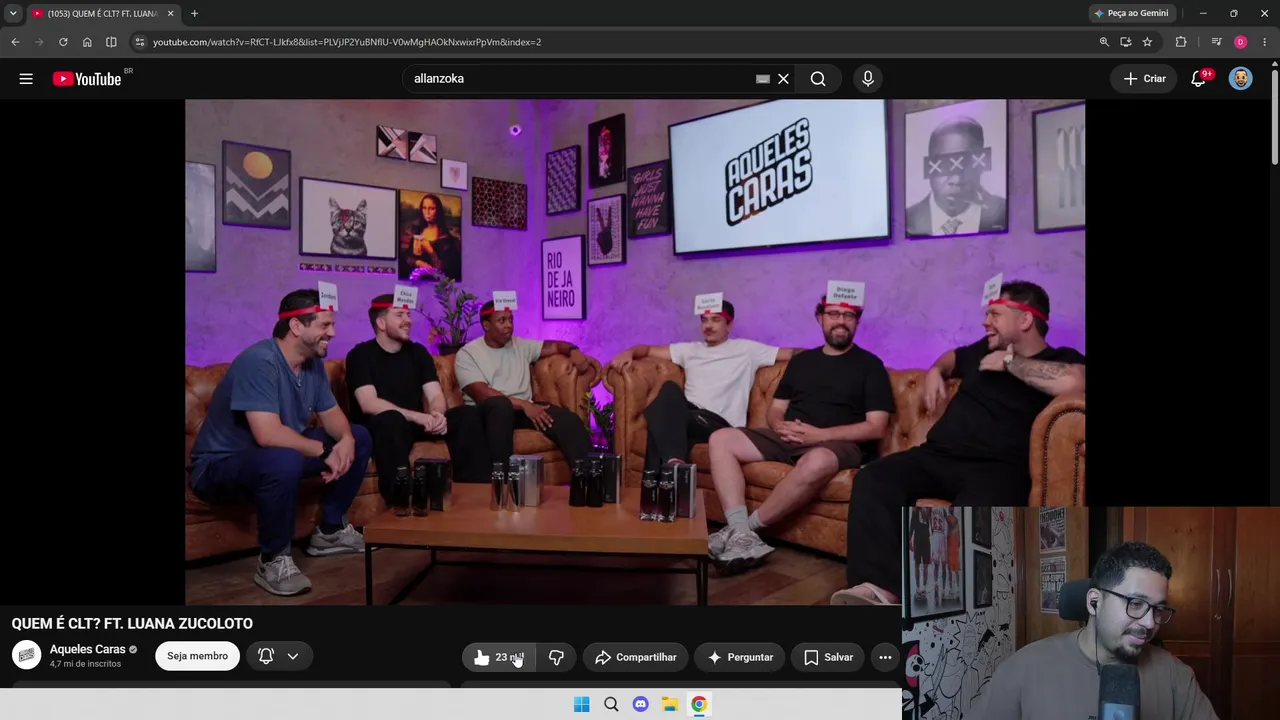Click the 4,7 mi de inscritos text
Viewport: 1280px width, 720px height.
click(x=85, y=664)
